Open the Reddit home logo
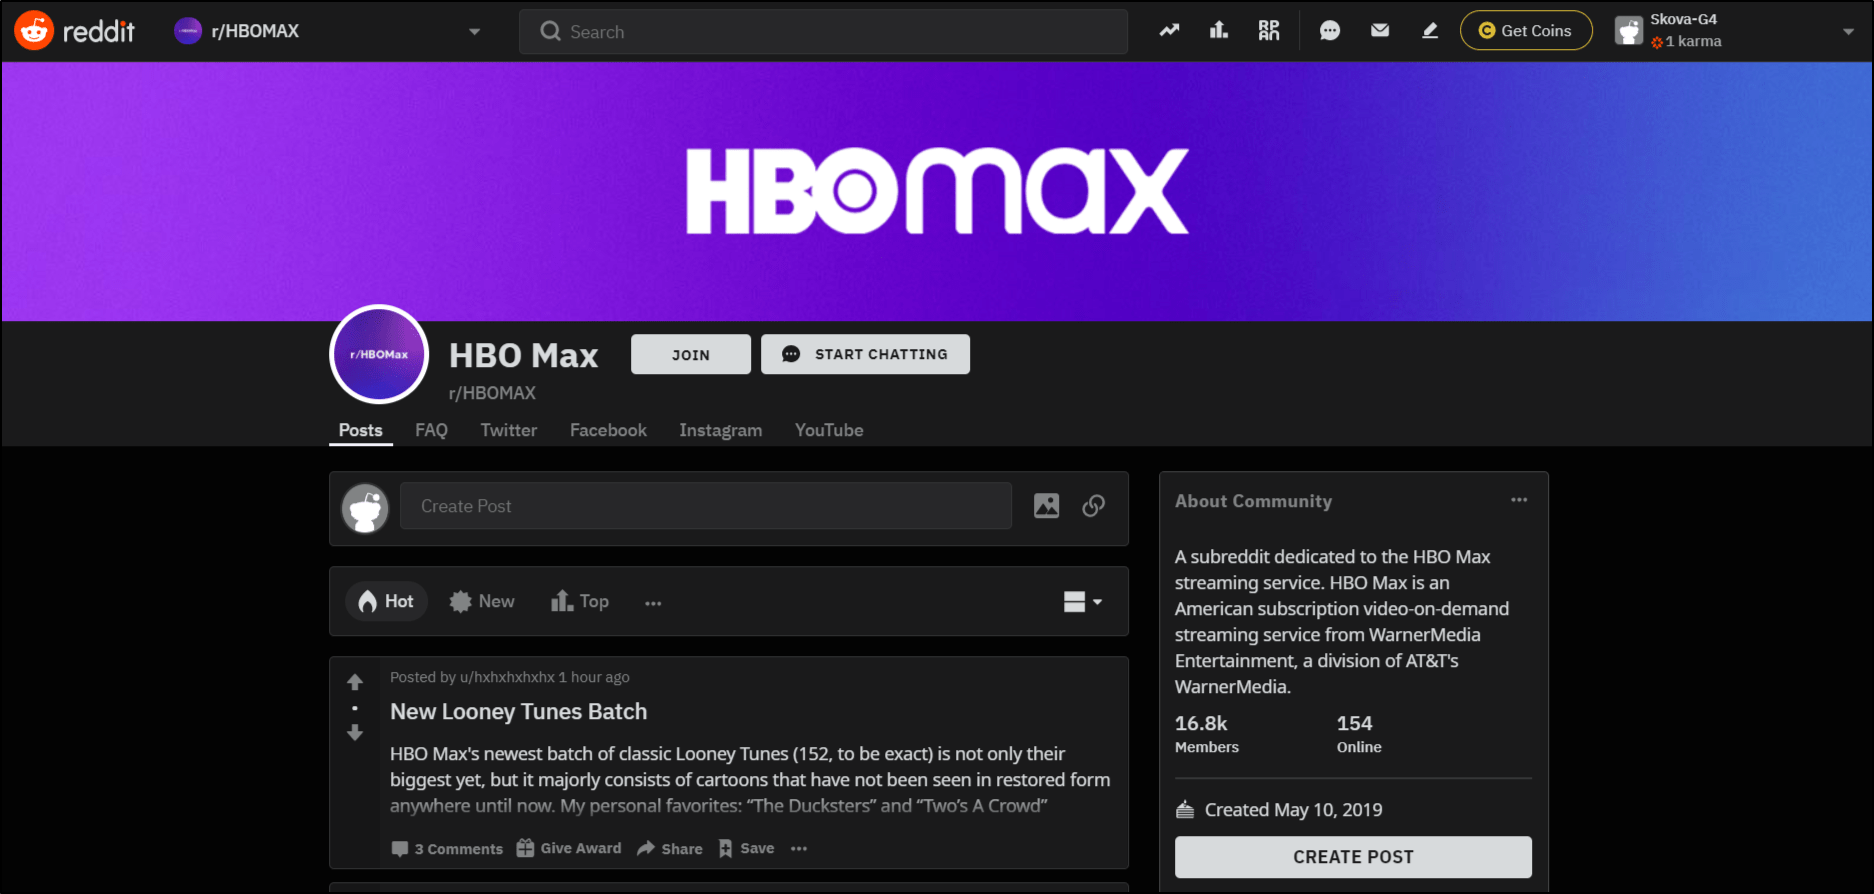The image size is (1874, 894). (74, 31)
